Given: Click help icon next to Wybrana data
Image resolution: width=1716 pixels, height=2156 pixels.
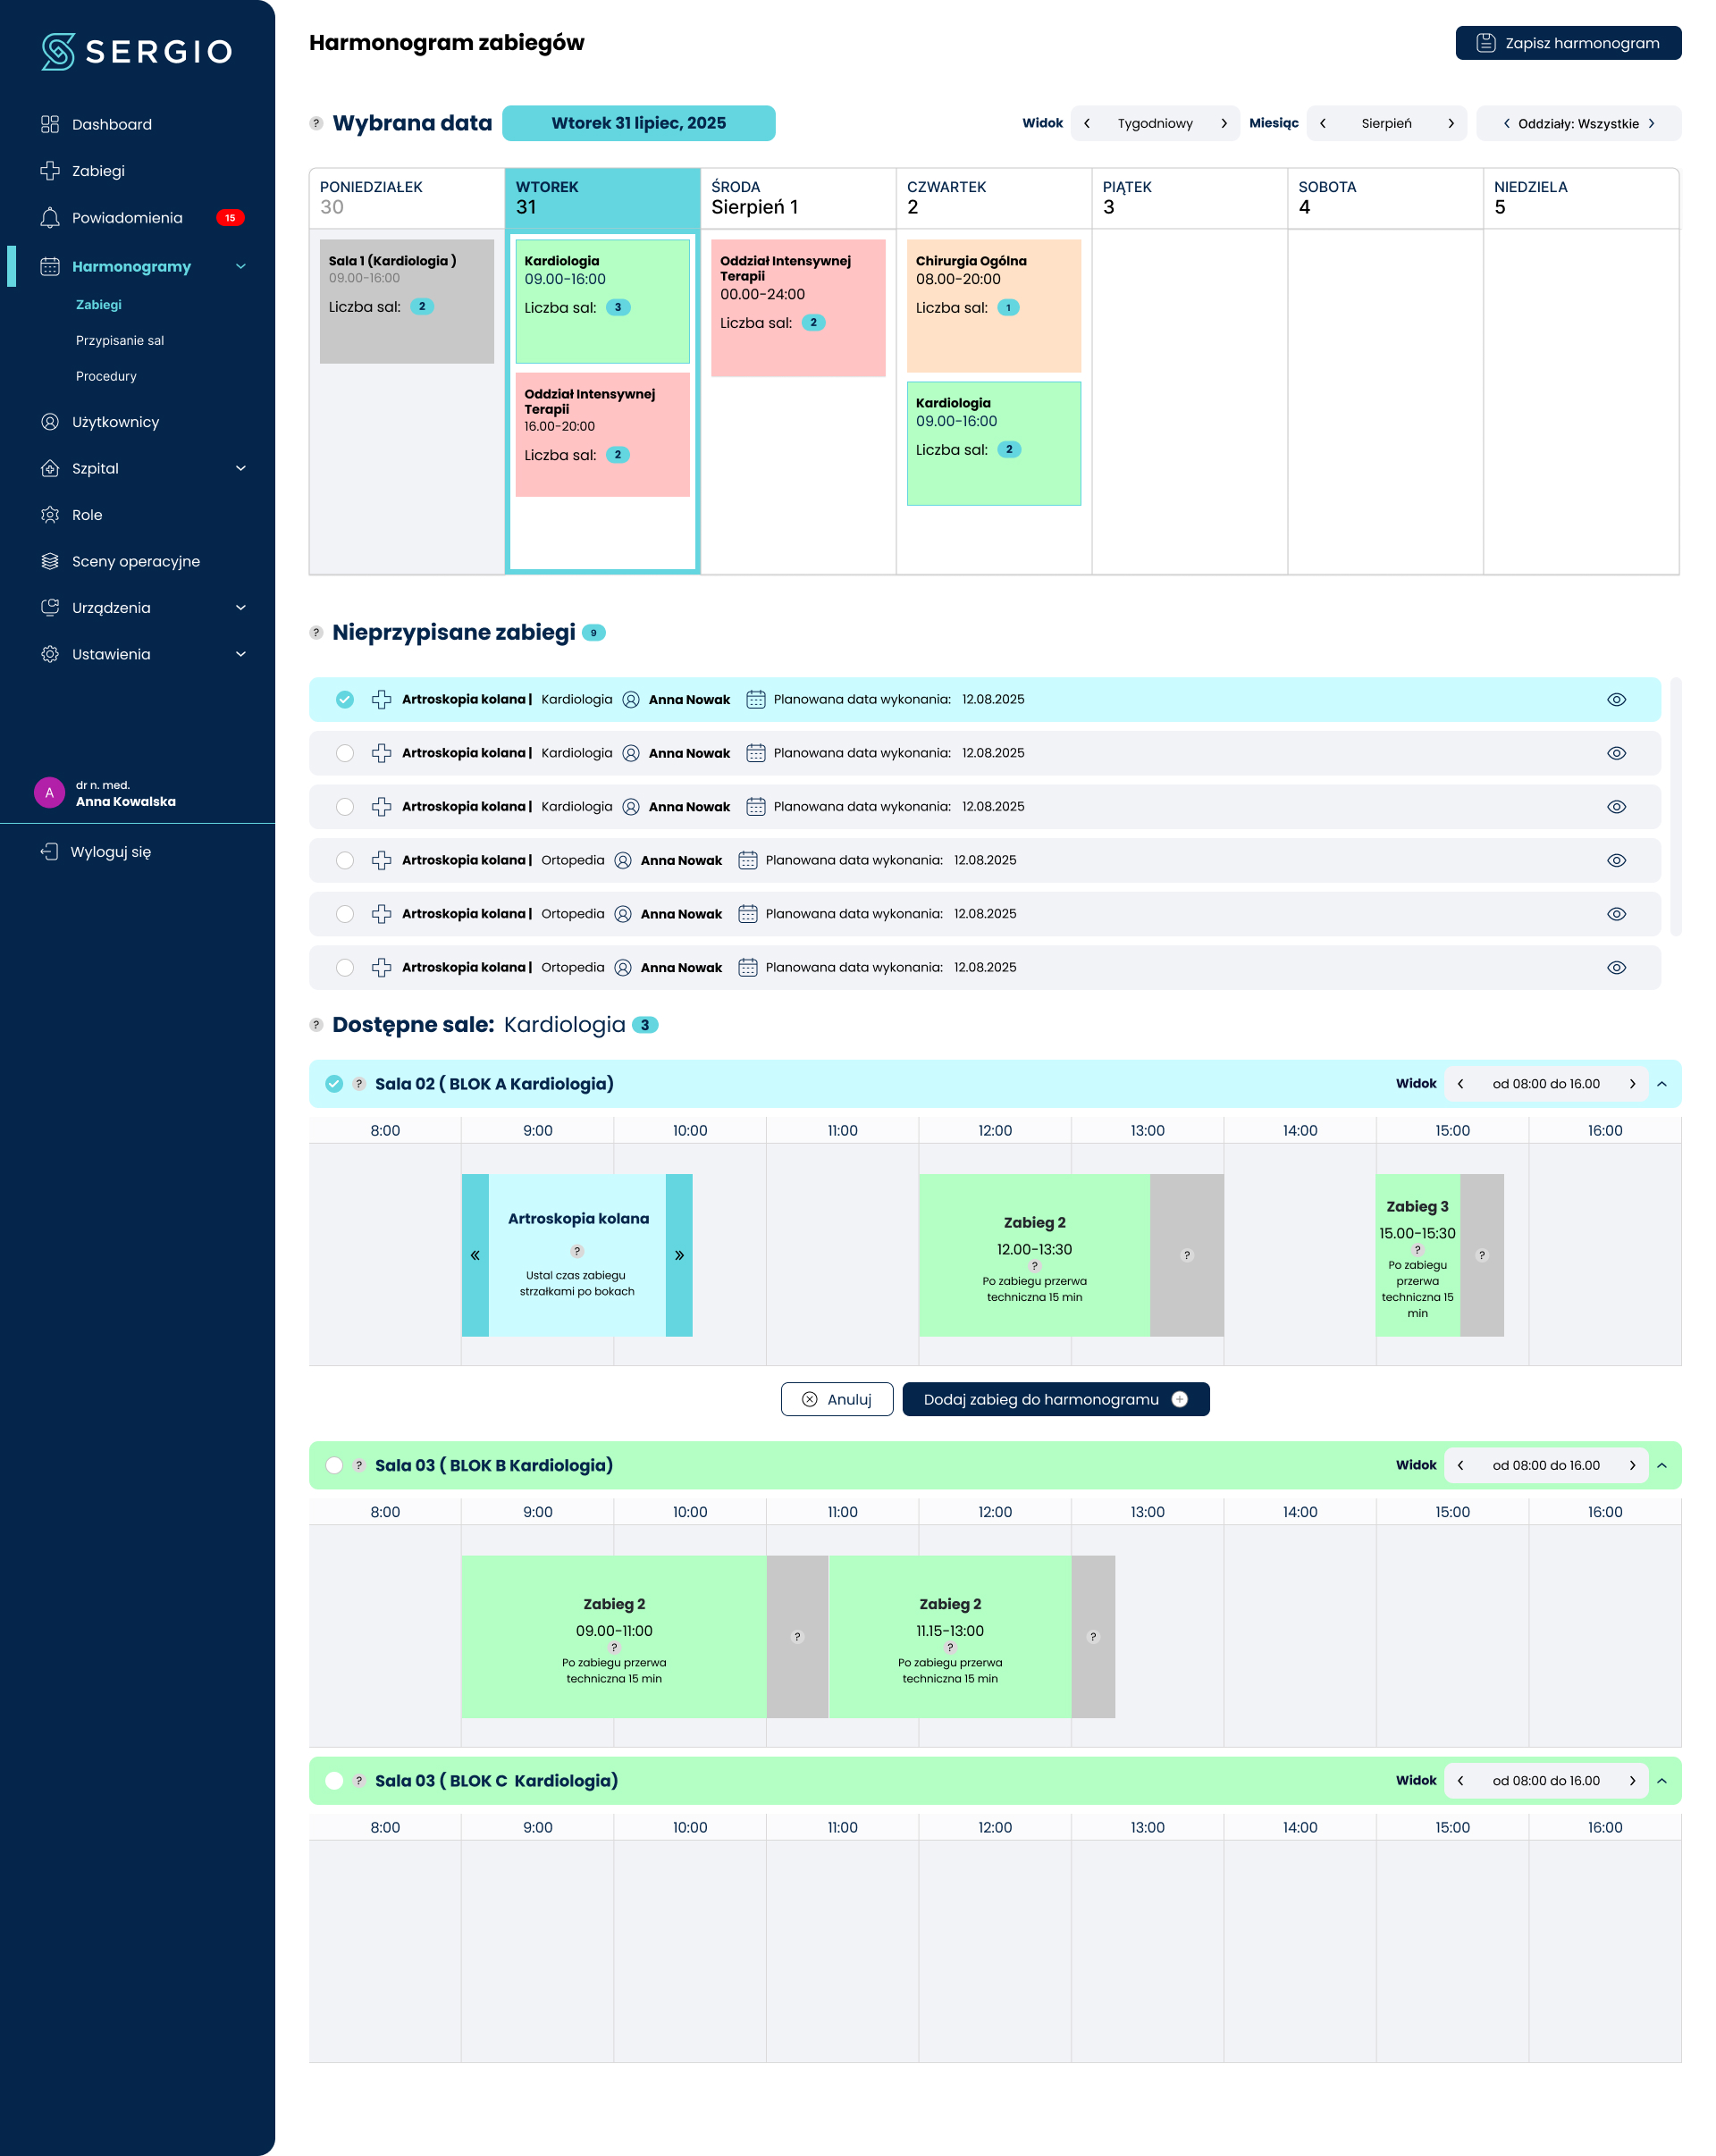Looking at the screenshot, I should pos(316,123).
